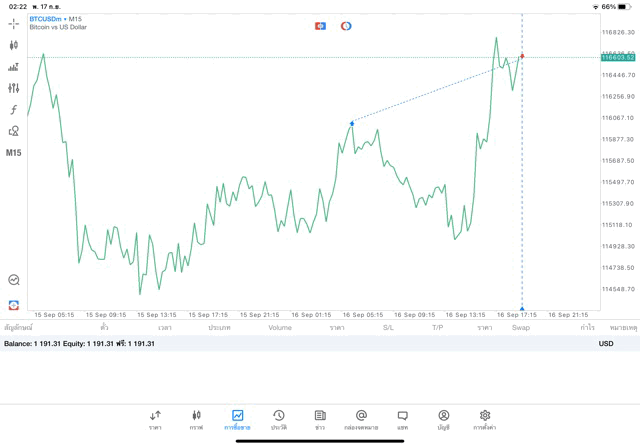Open the Settings gear tab

(x=485, y=419)
